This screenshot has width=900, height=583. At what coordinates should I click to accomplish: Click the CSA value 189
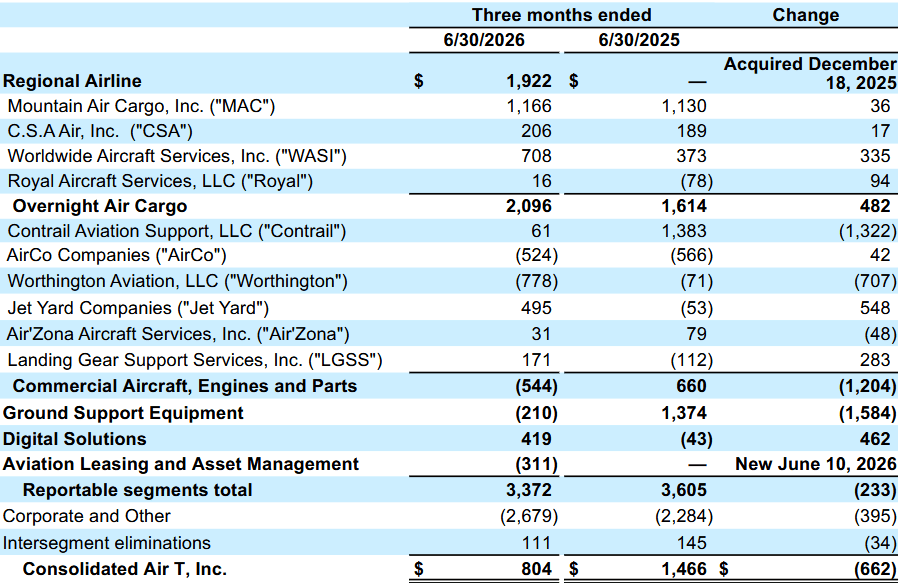click(x=691, y=131)
